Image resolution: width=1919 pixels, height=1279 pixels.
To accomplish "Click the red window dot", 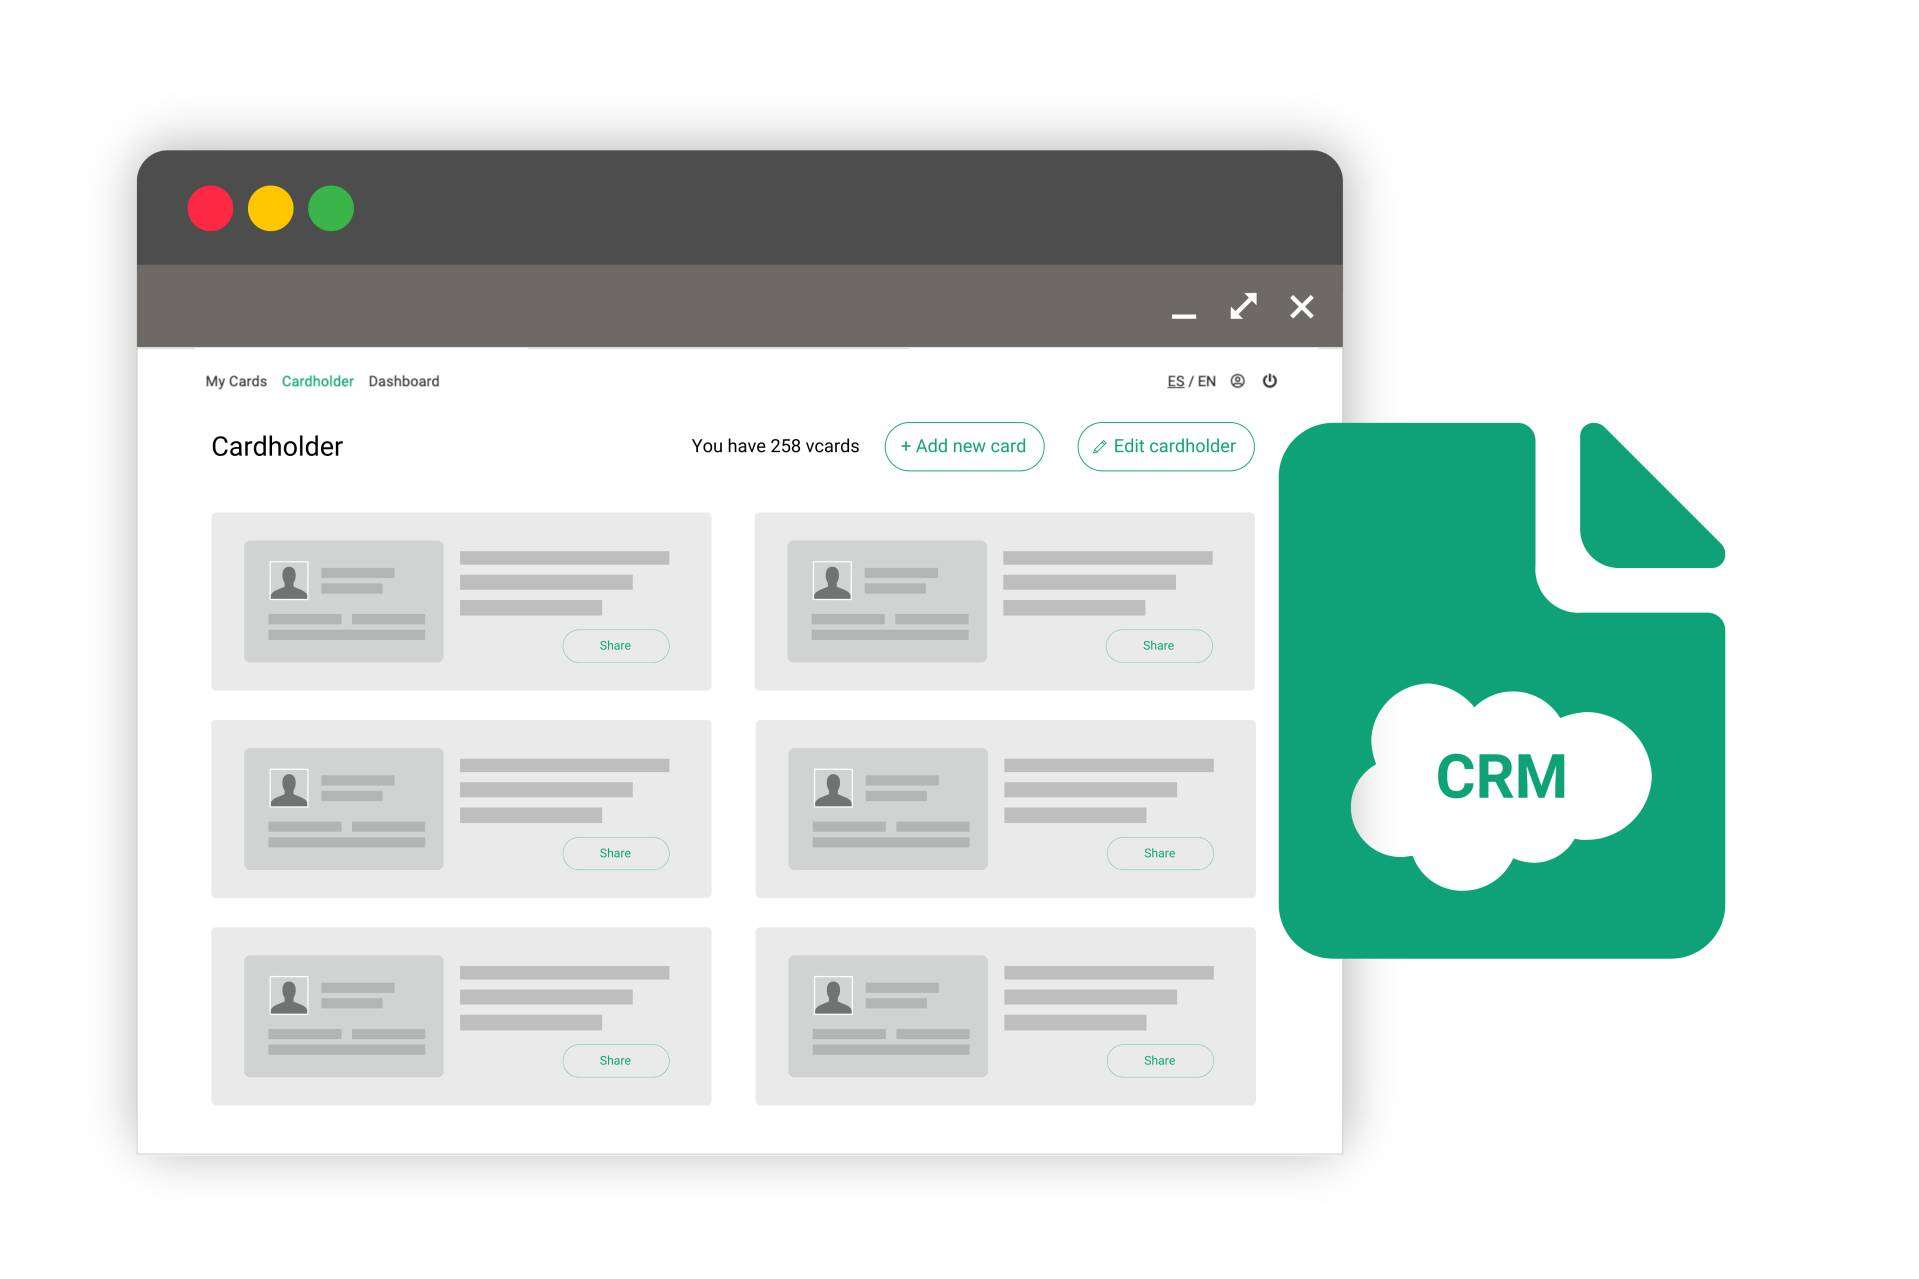I will point(210,208).
